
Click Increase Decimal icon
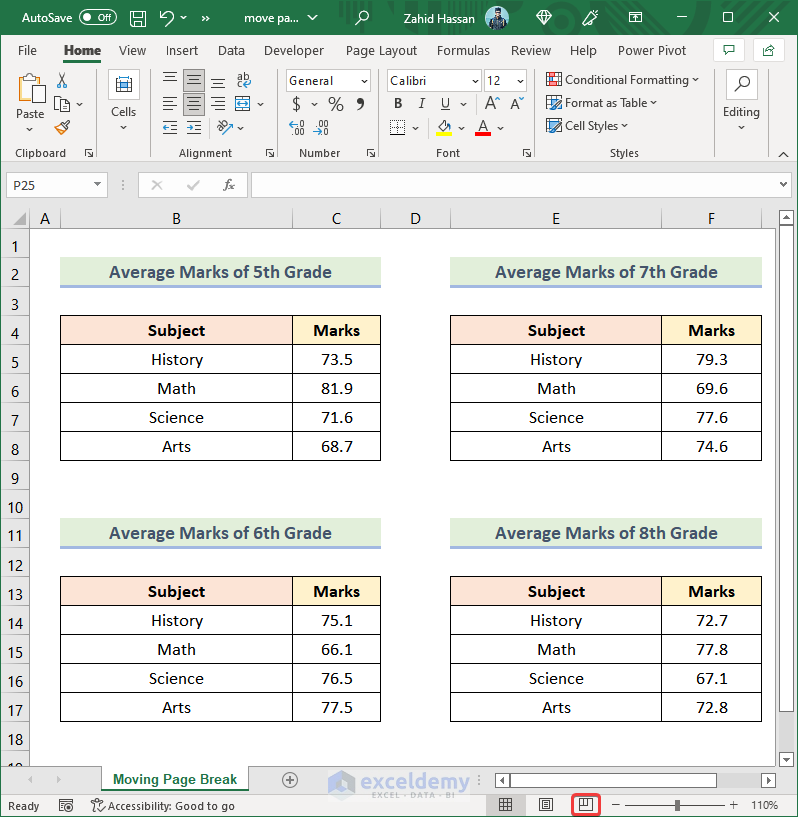[297, 128]
